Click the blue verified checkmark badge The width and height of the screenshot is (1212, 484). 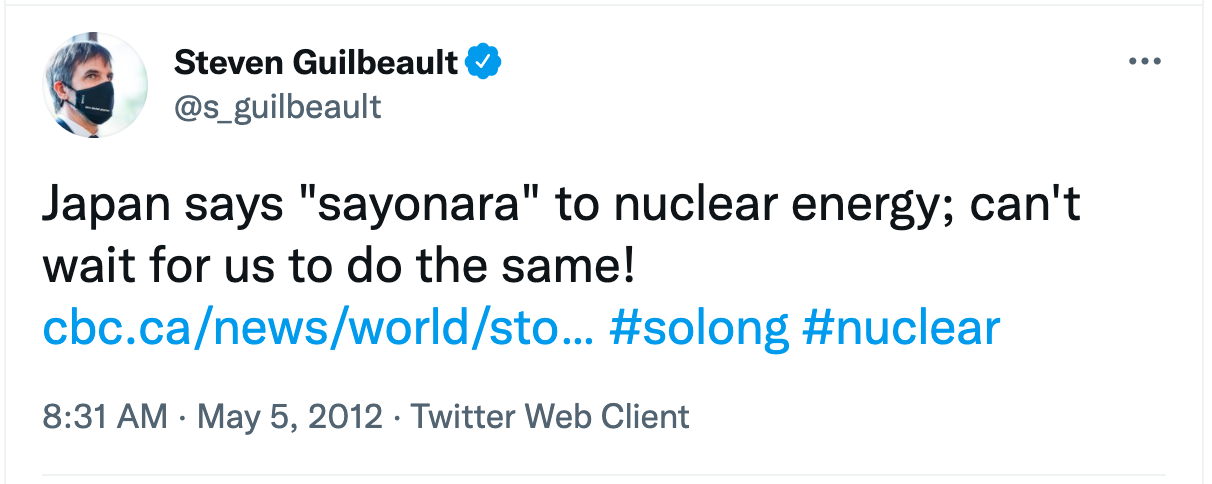(x=485, y=63)
